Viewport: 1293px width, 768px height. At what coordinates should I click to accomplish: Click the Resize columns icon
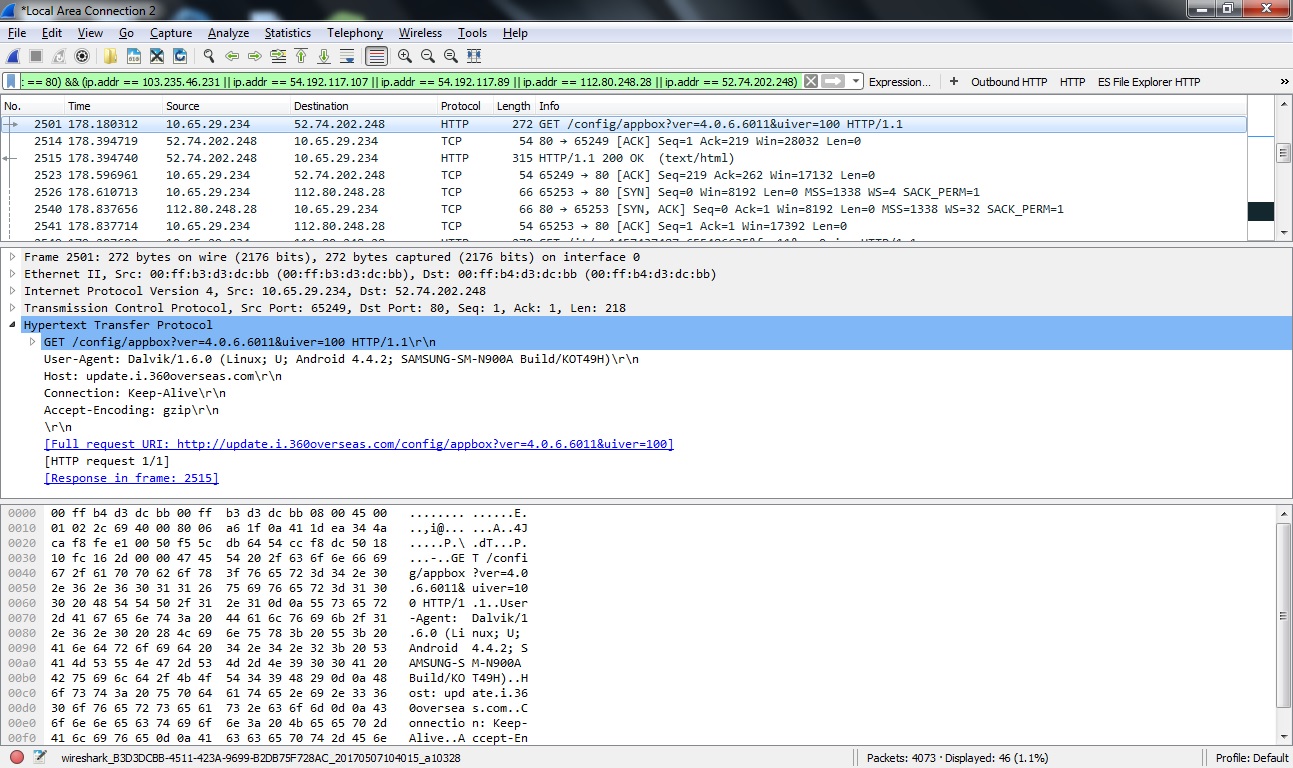click(x=474, y=57)
